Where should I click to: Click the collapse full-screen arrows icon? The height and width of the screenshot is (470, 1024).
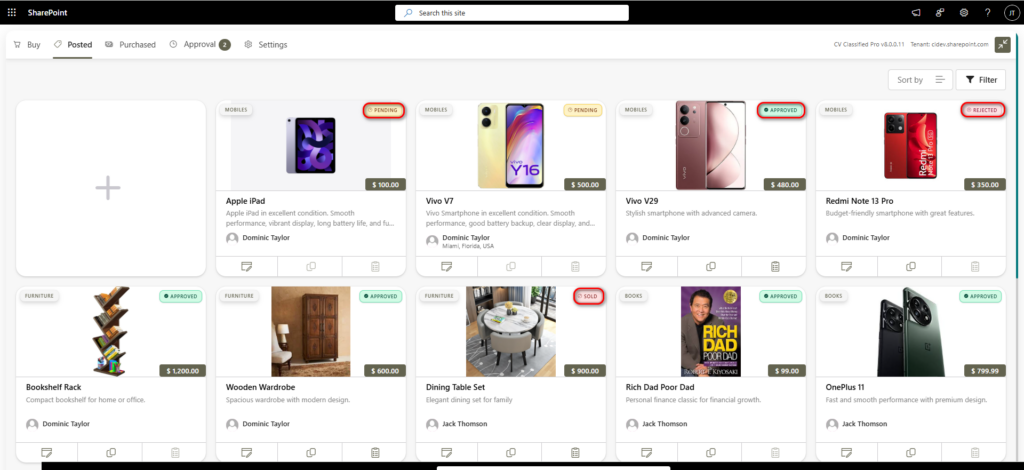[x=1002, y=44]
